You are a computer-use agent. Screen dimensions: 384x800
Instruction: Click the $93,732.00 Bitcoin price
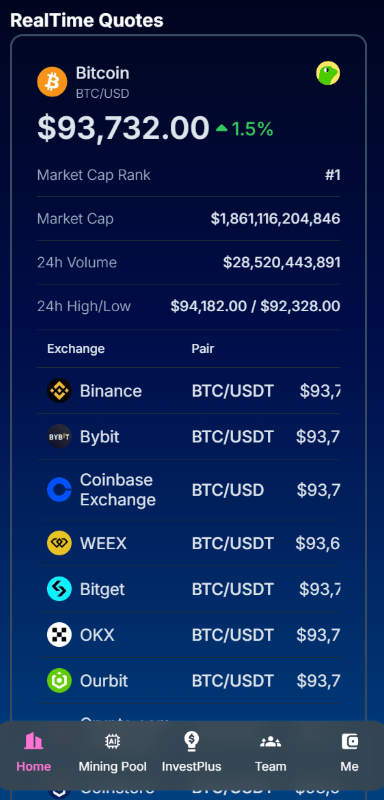point(123,128)
